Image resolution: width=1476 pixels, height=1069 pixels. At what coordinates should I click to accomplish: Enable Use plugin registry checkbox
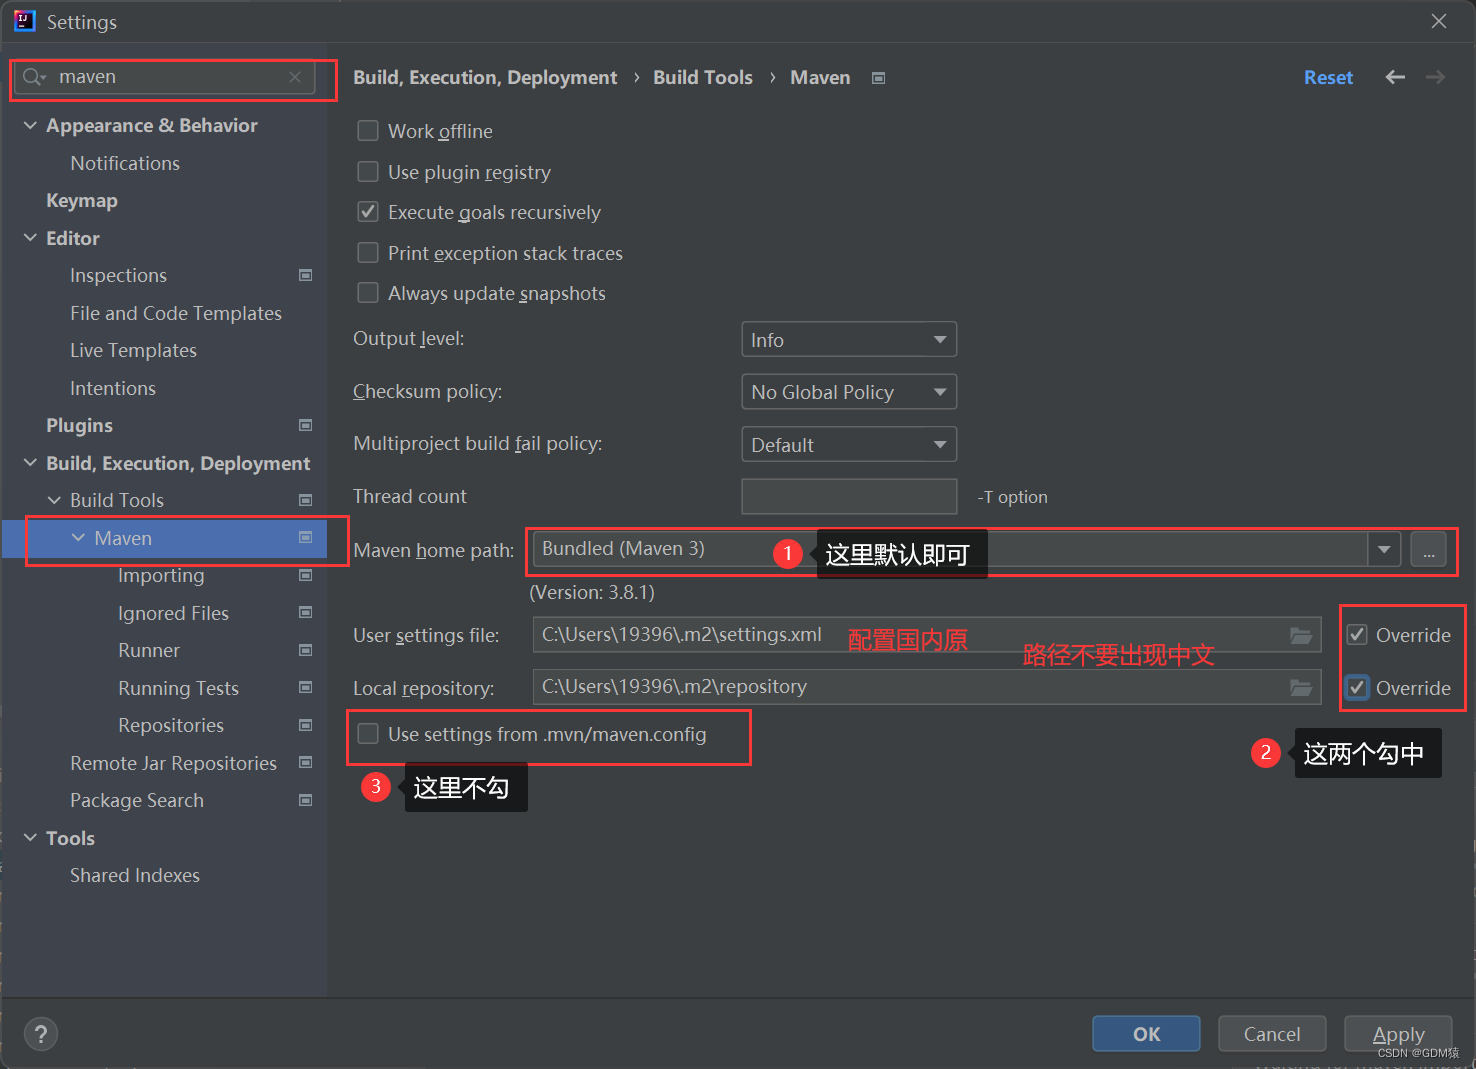tap(368, 172)
